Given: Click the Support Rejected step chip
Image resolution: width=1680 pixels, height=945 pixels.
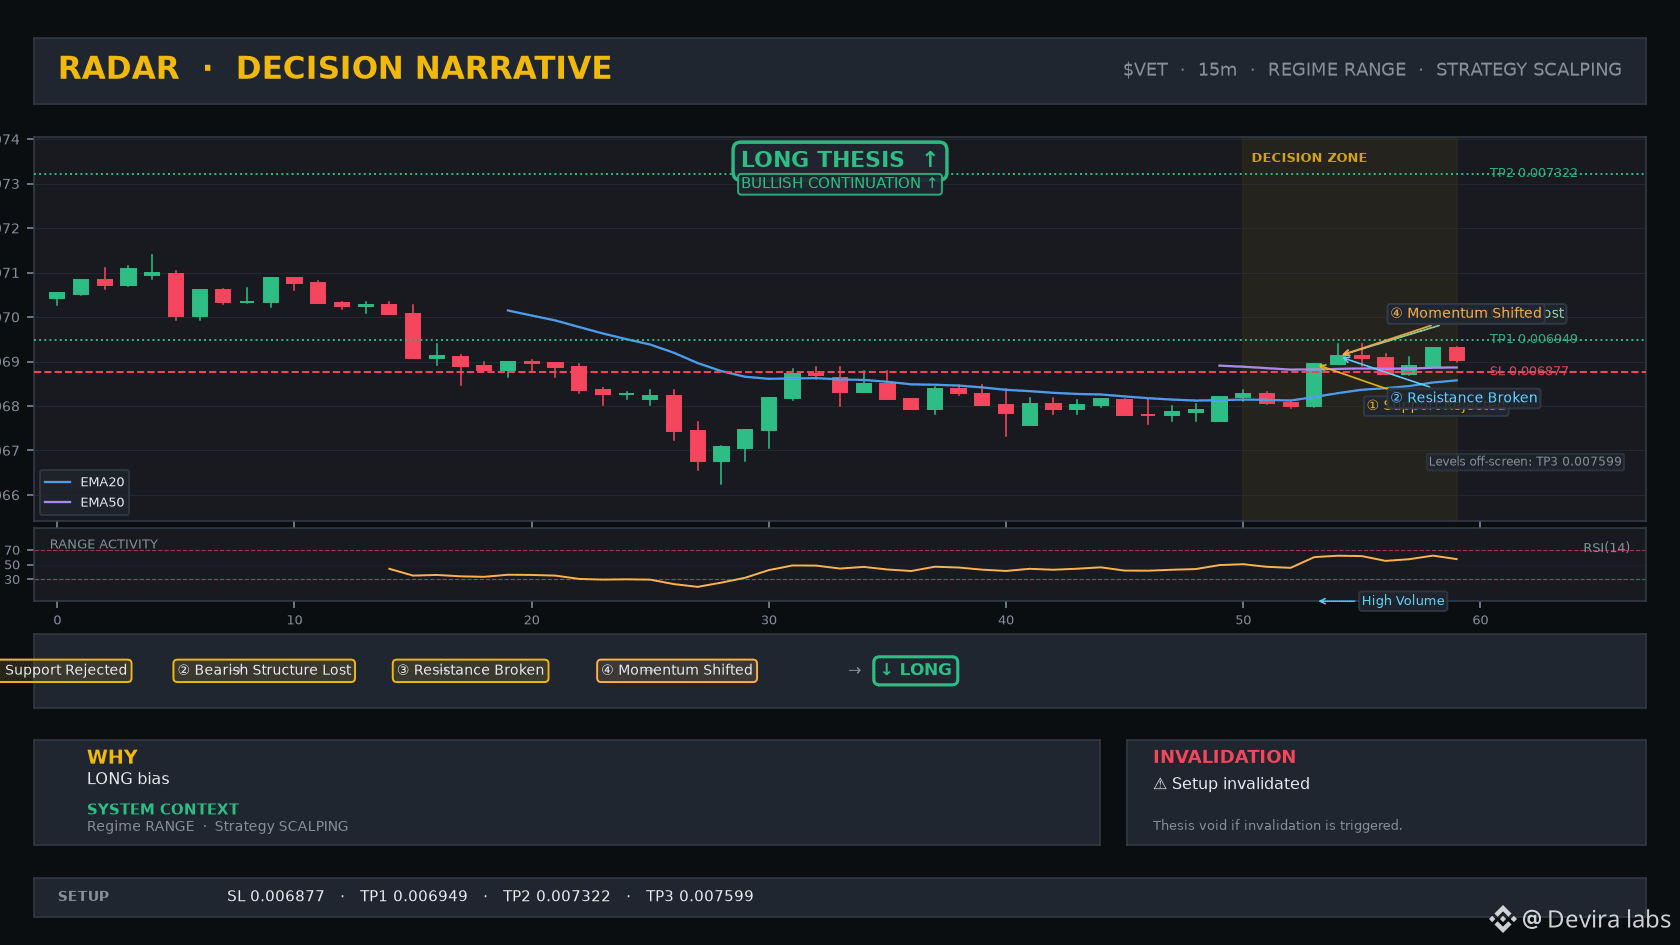Looking at the screenshot, I should click(x=65, y=670).
